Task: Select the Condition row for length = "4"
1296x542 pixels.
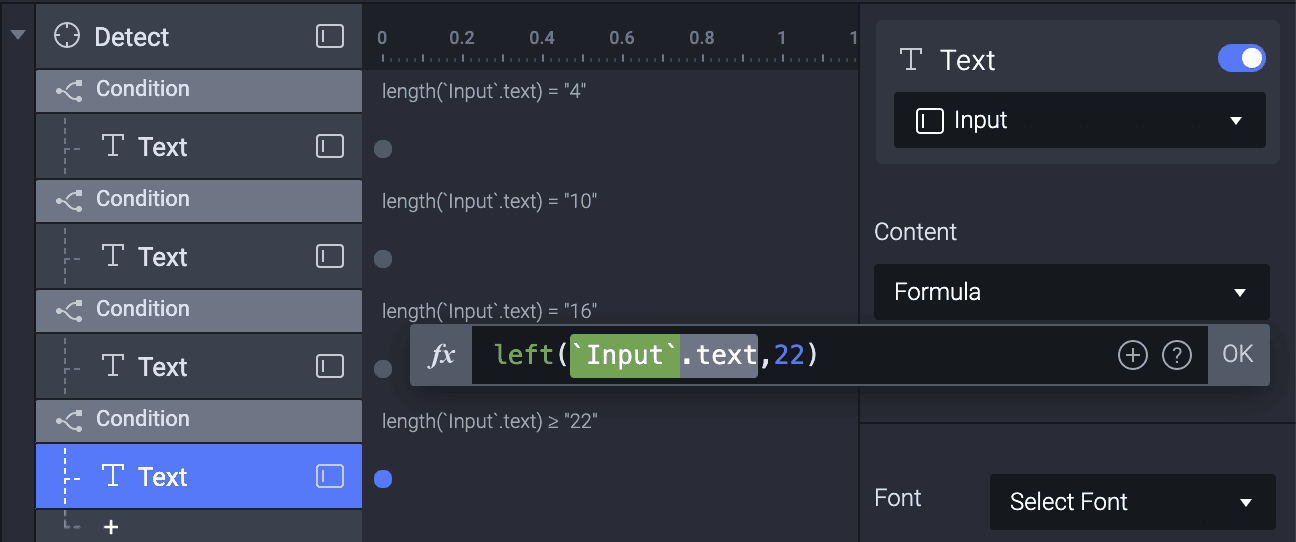Action: click(199, 91)
